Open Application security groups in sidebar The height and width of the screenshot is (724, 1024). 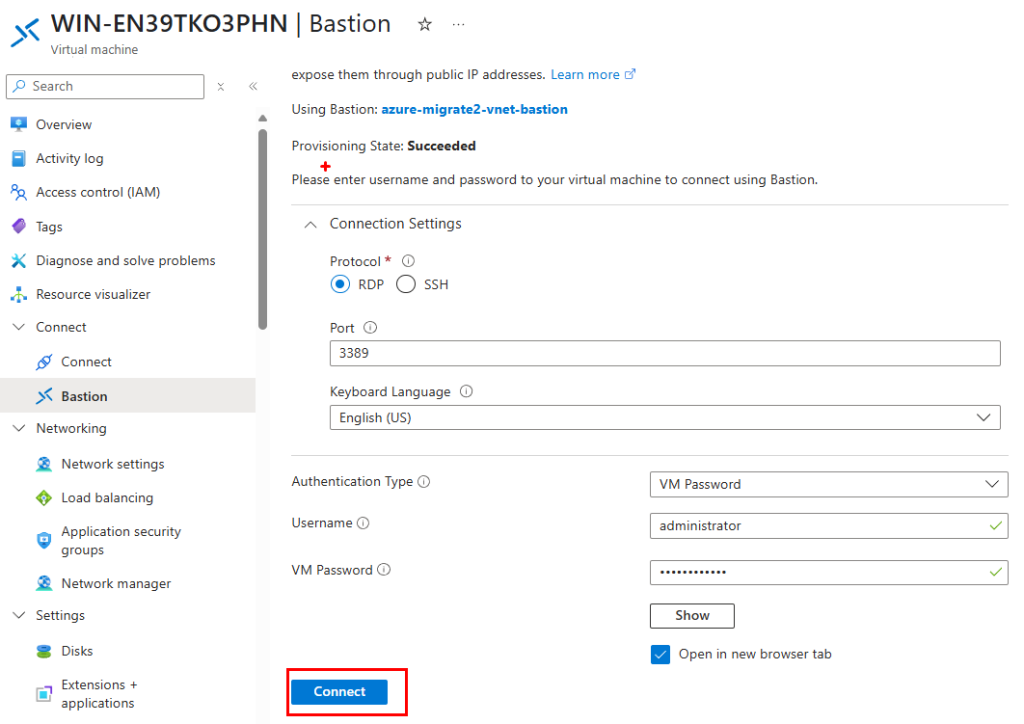[x=121, y=541]
